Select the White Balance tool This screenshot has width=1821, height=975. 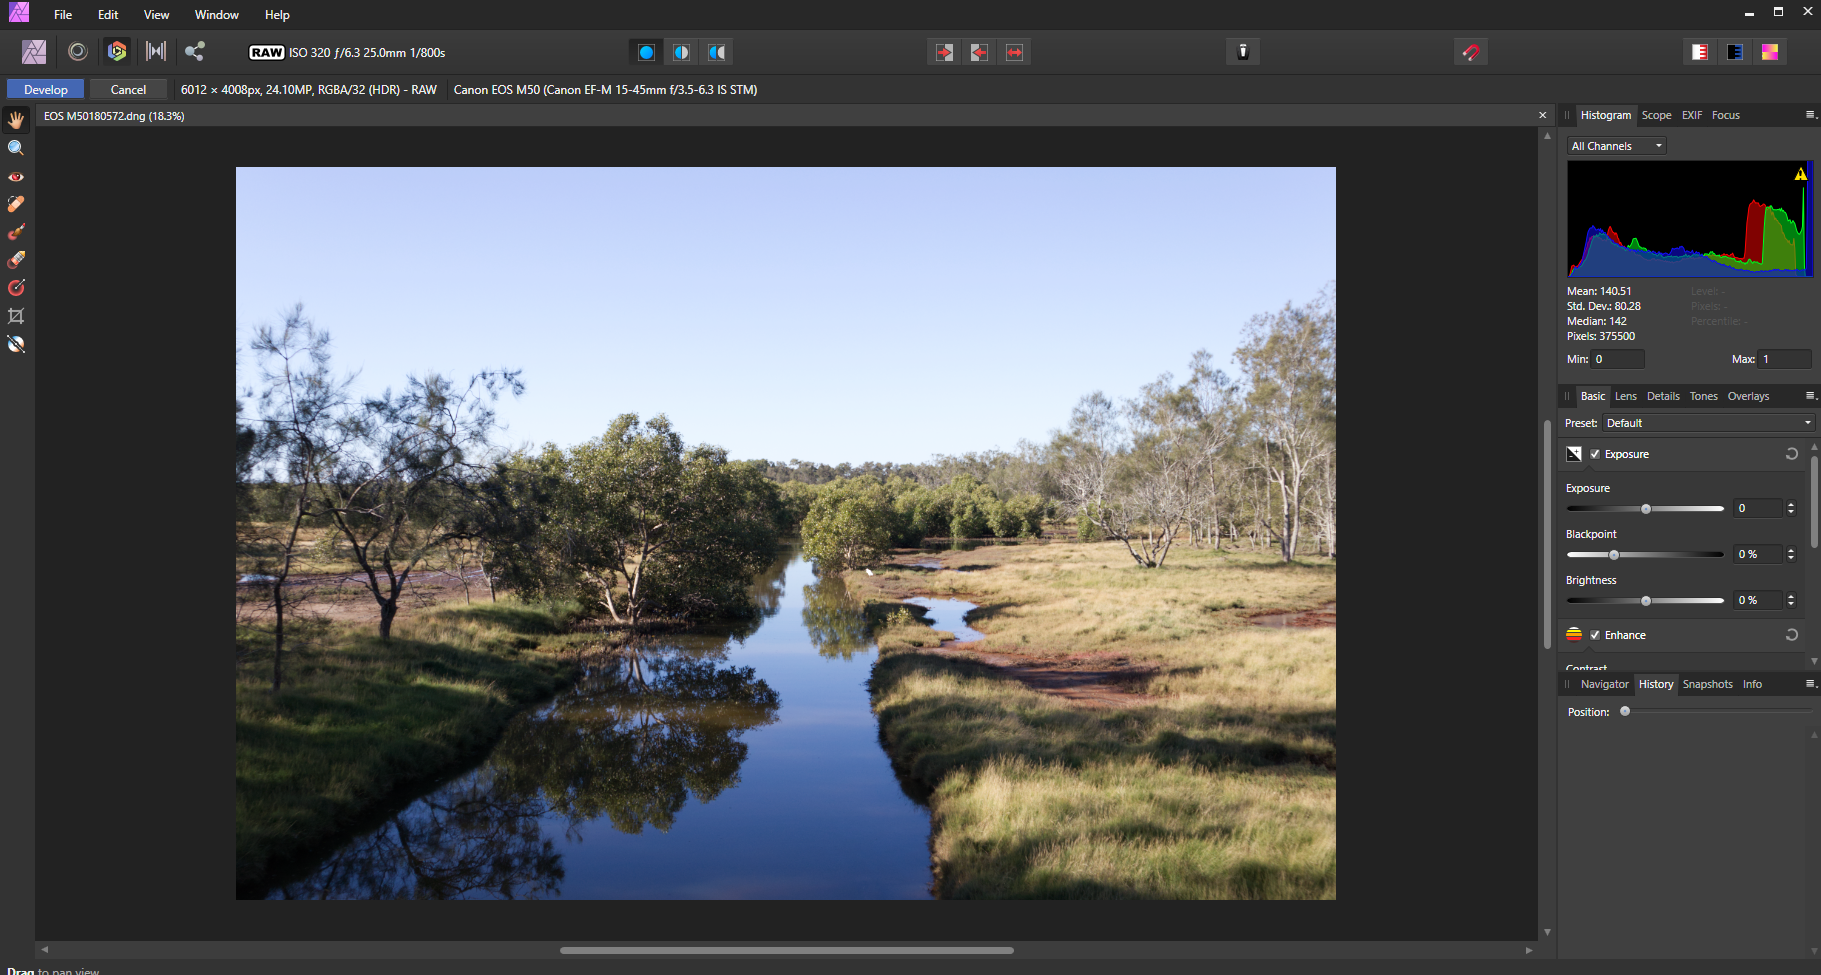click(x=16, y=344)
